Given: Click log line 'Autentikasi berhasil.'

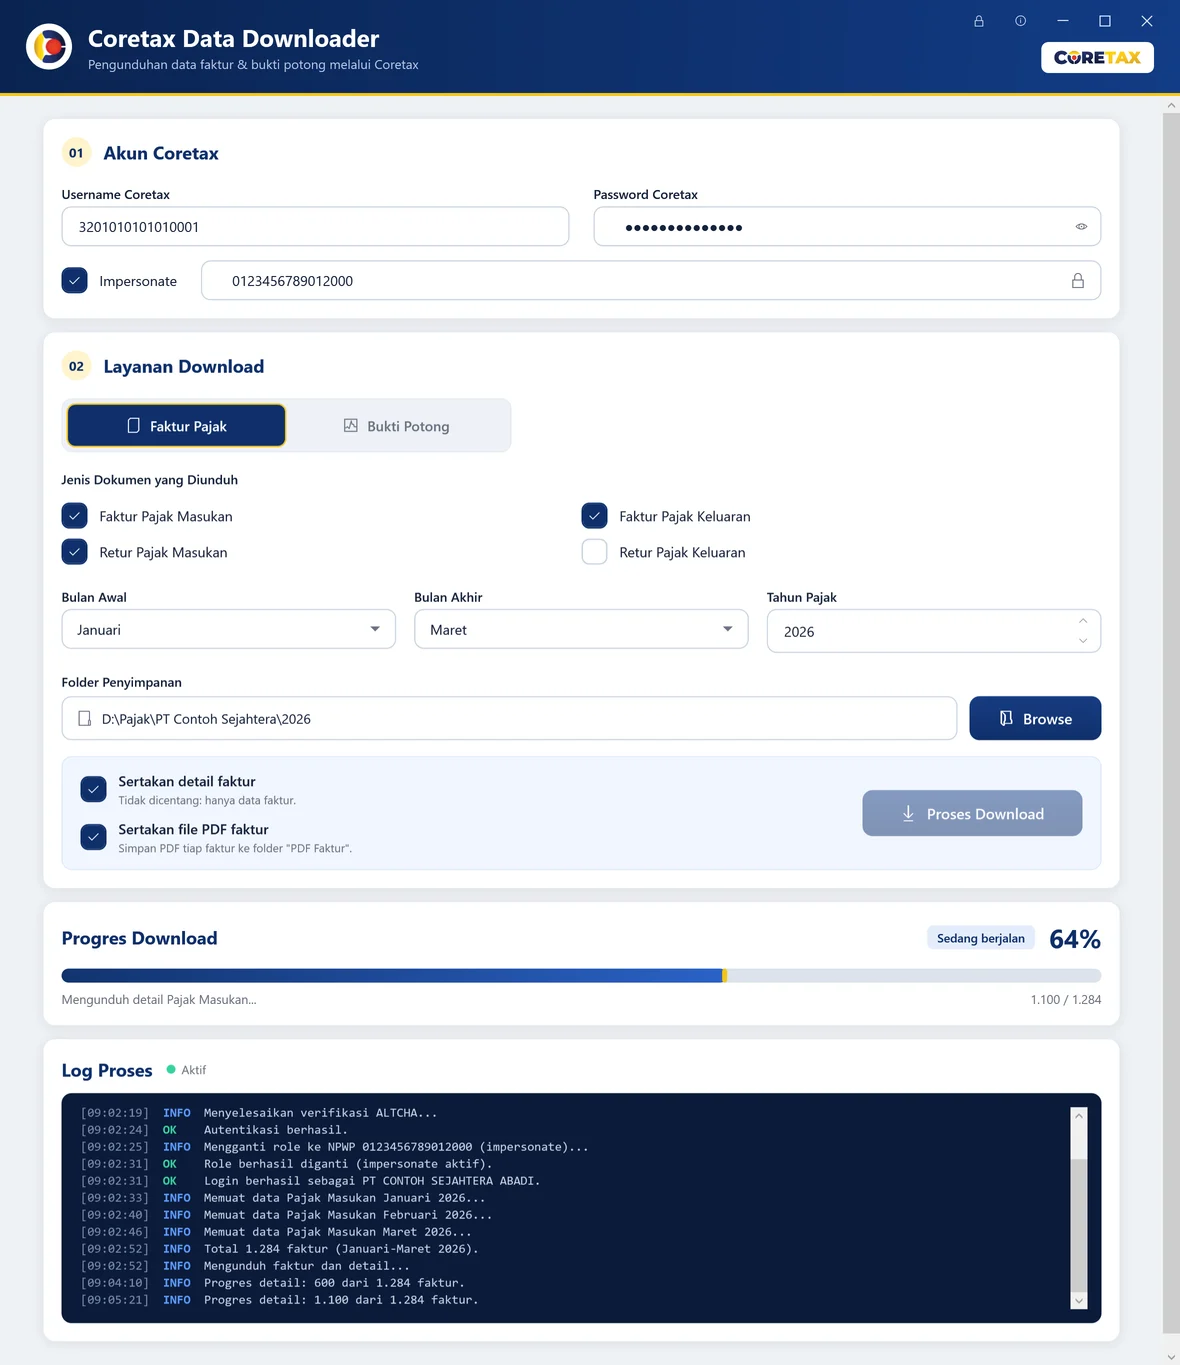Looking at the screenshot, I should click(x=276, y=1130).
